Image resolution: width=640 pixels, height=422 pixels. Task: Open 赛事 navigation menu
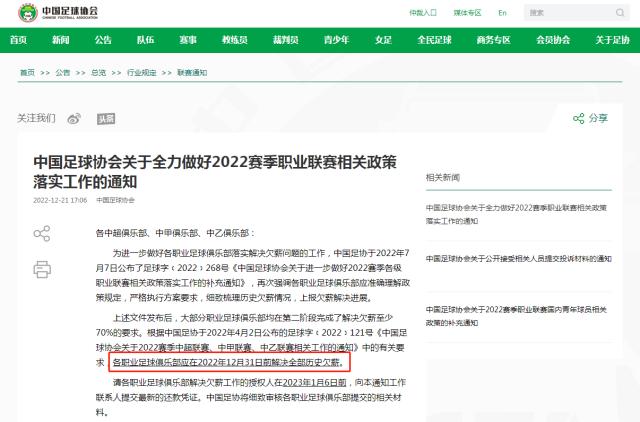tap(188, 40)
